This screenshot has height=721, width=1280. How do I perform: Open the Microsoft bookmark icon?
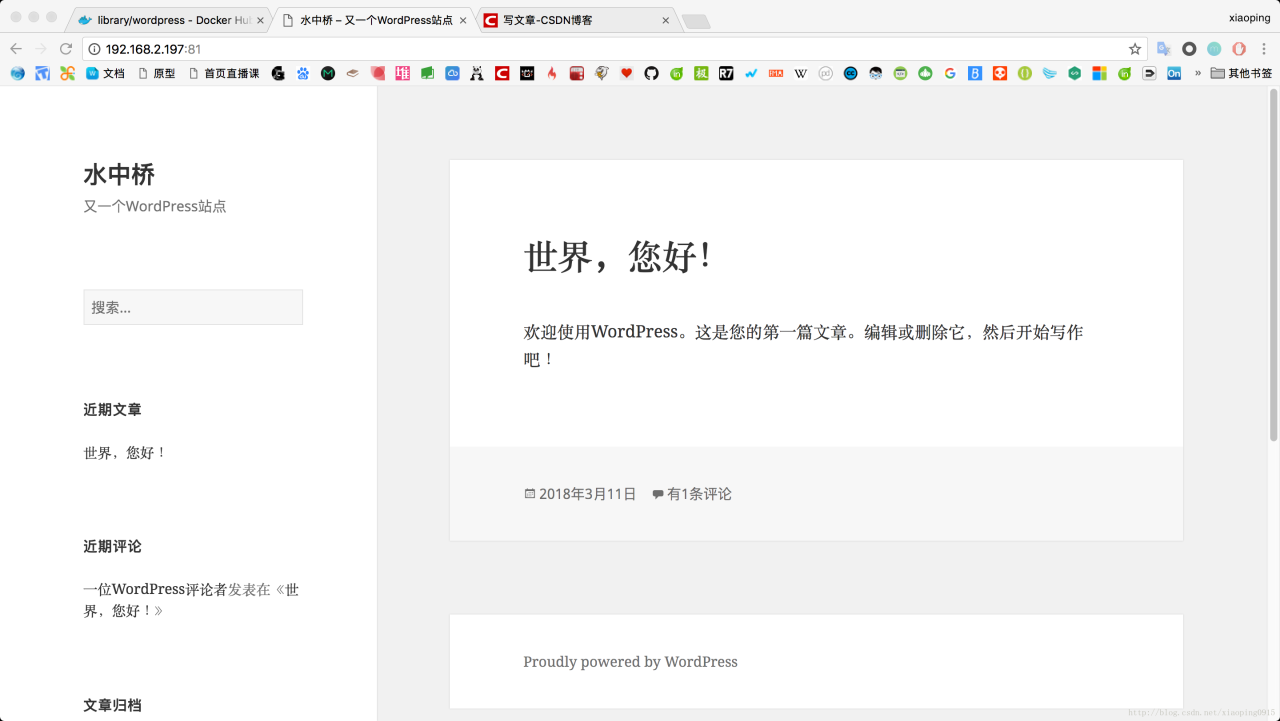(1099, 73)
